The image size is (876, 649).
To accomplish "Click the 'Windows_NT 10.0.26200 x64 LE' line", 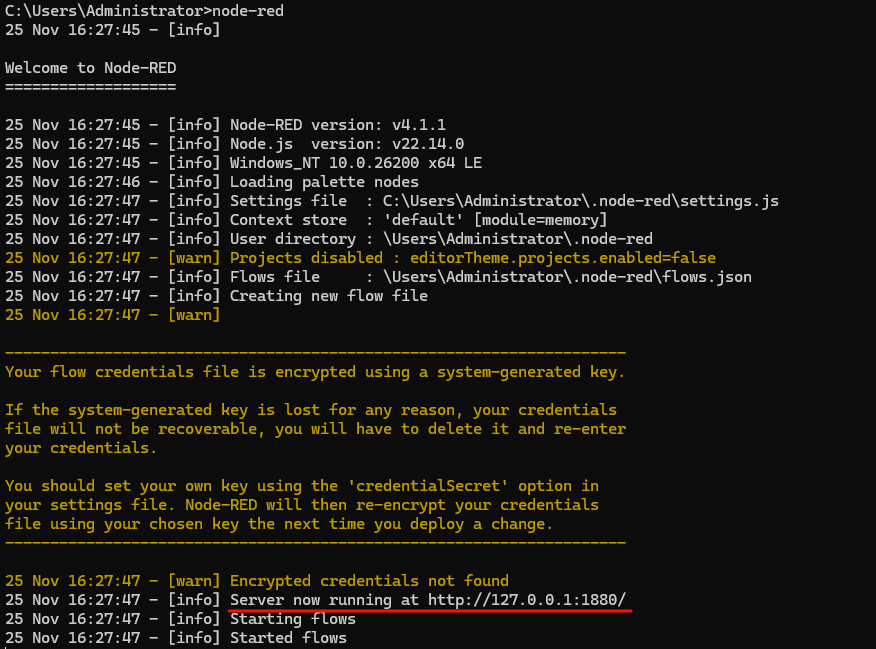I will pyautogui.click(x=244, y=163).
